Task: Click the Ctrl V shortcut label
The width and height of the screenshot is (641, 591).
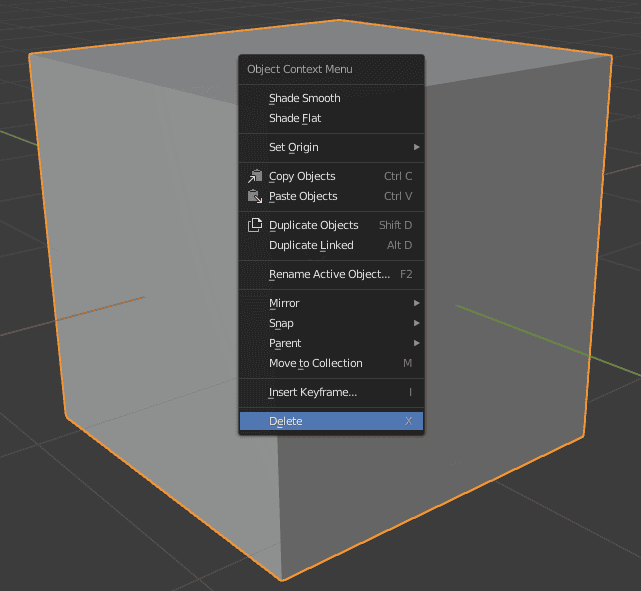Action: (398, 196)
